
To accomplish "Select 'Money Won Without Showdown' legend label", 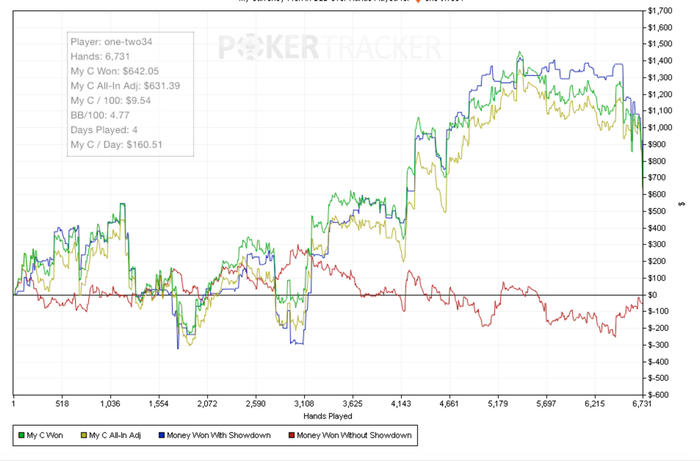I will pyautogui.click(x=354, y=435).
